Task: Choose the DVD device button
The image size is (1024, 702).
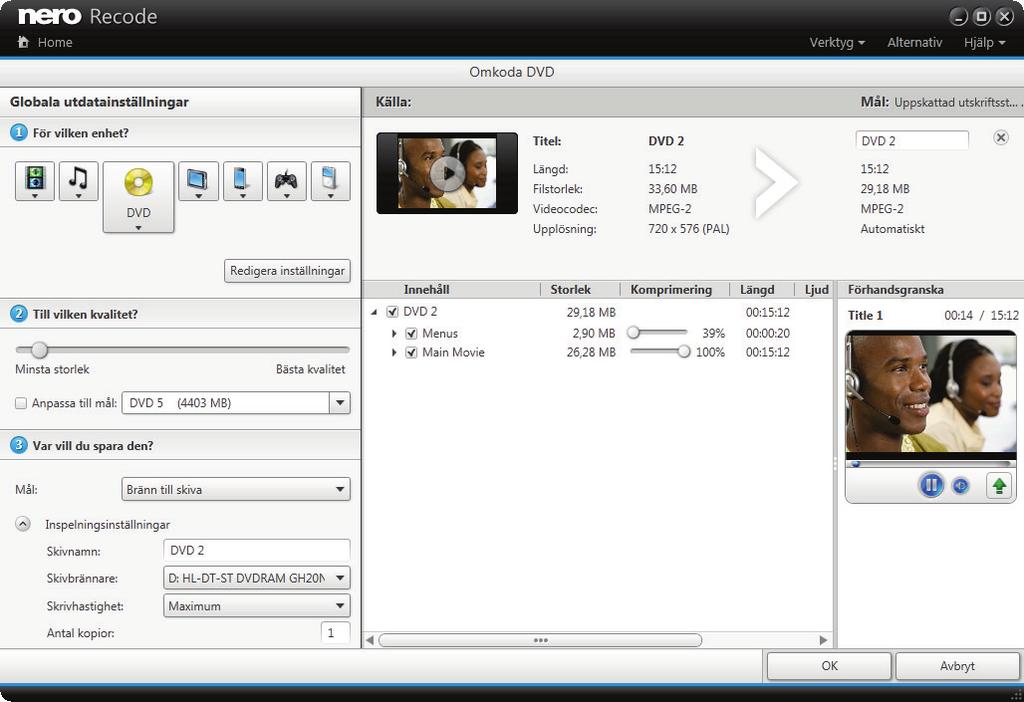Action: point(138,197)
